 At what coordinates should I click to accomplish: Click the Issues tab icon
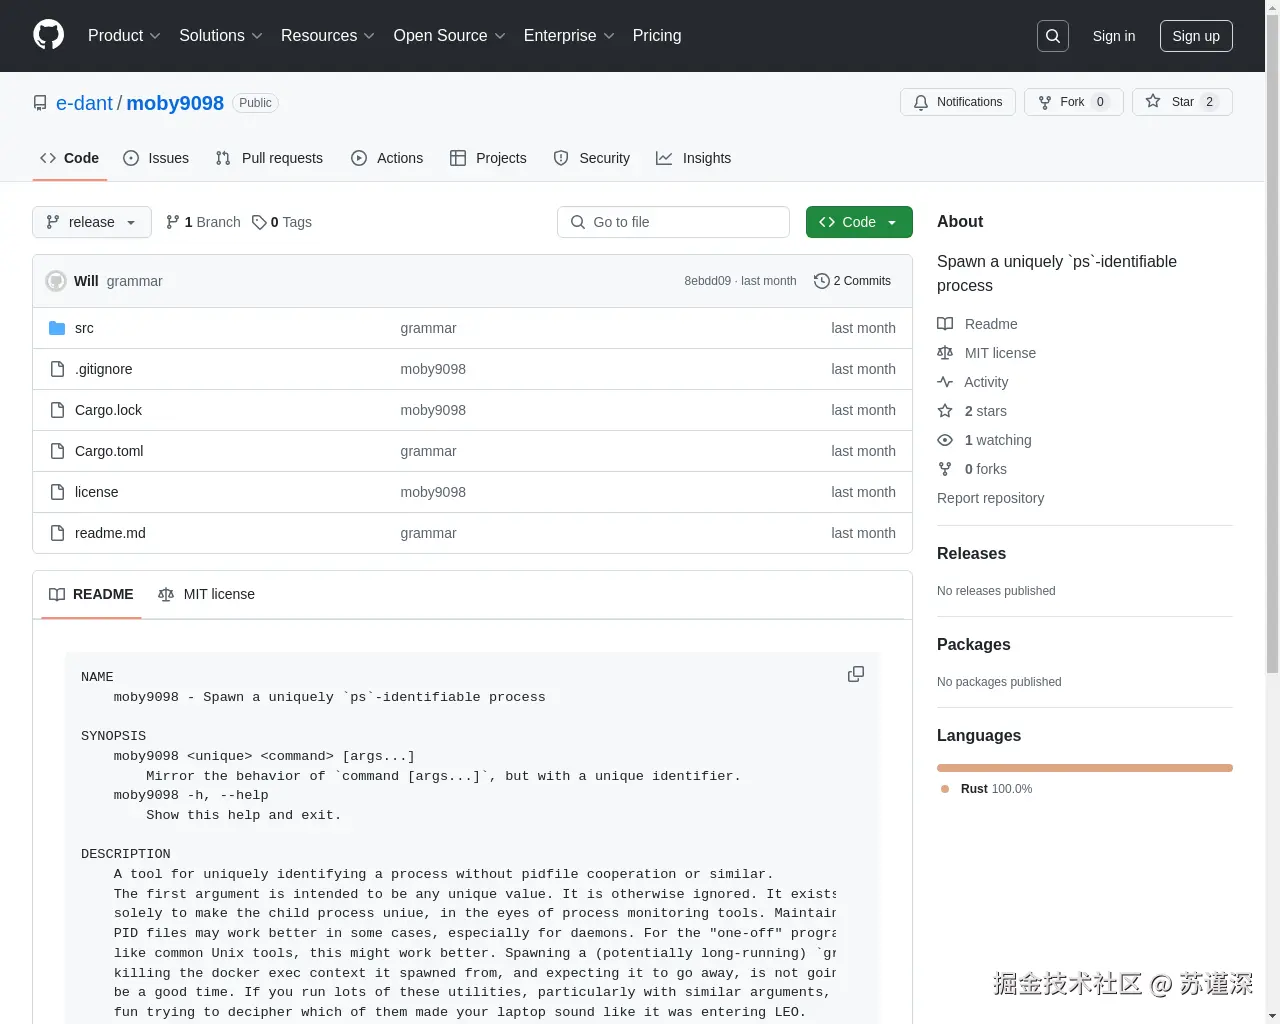click(131, 158)
